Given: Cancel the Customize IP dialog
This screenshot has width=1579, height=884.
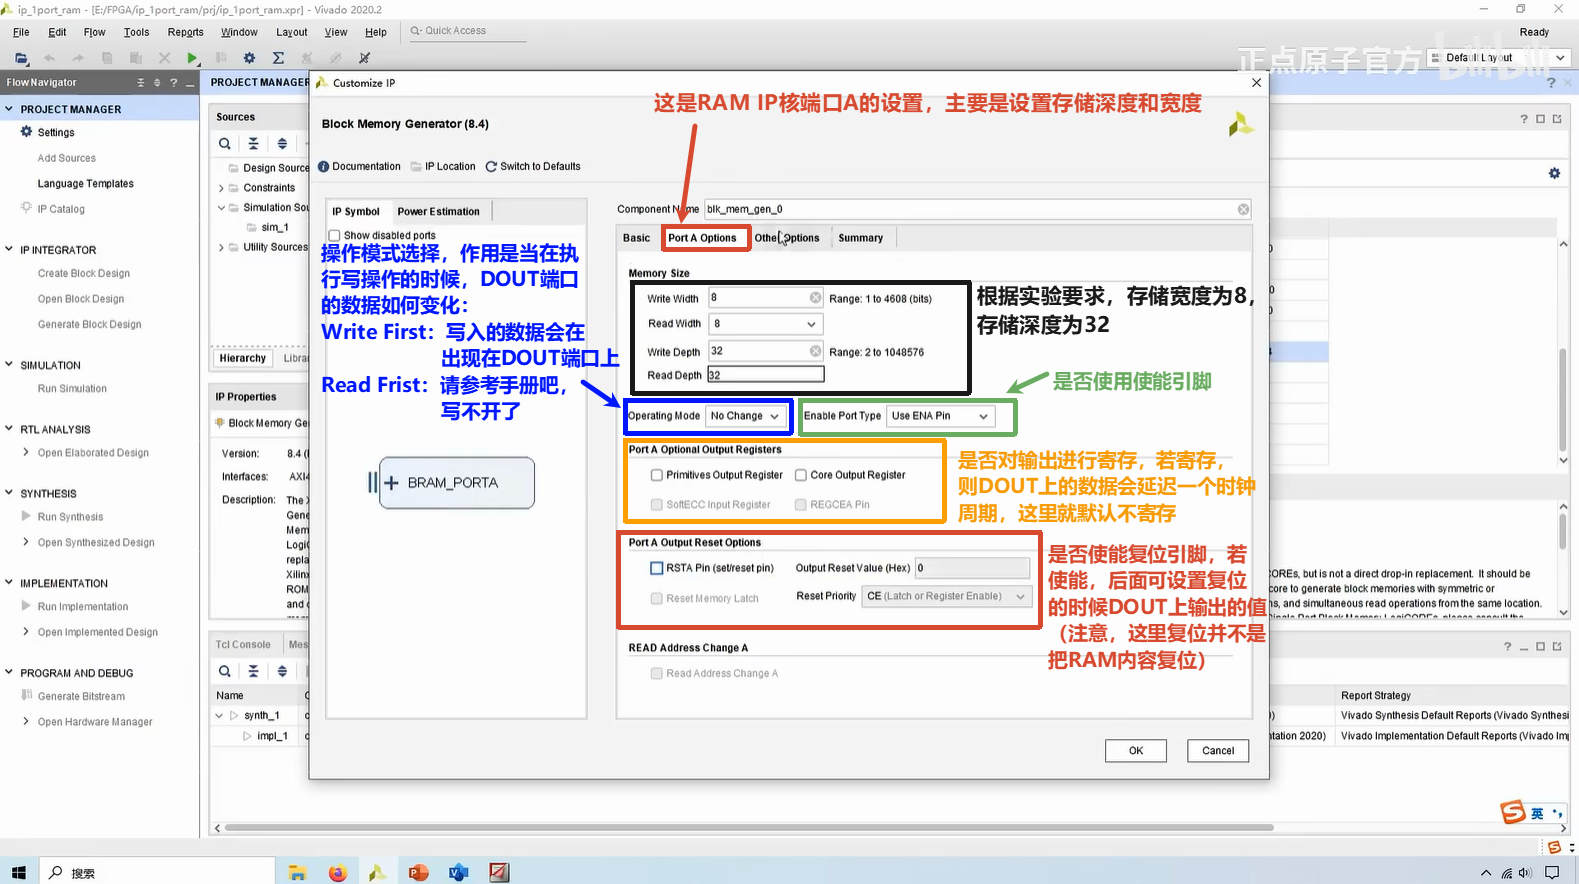Looking at the screenshot, I should point(1218,751).
